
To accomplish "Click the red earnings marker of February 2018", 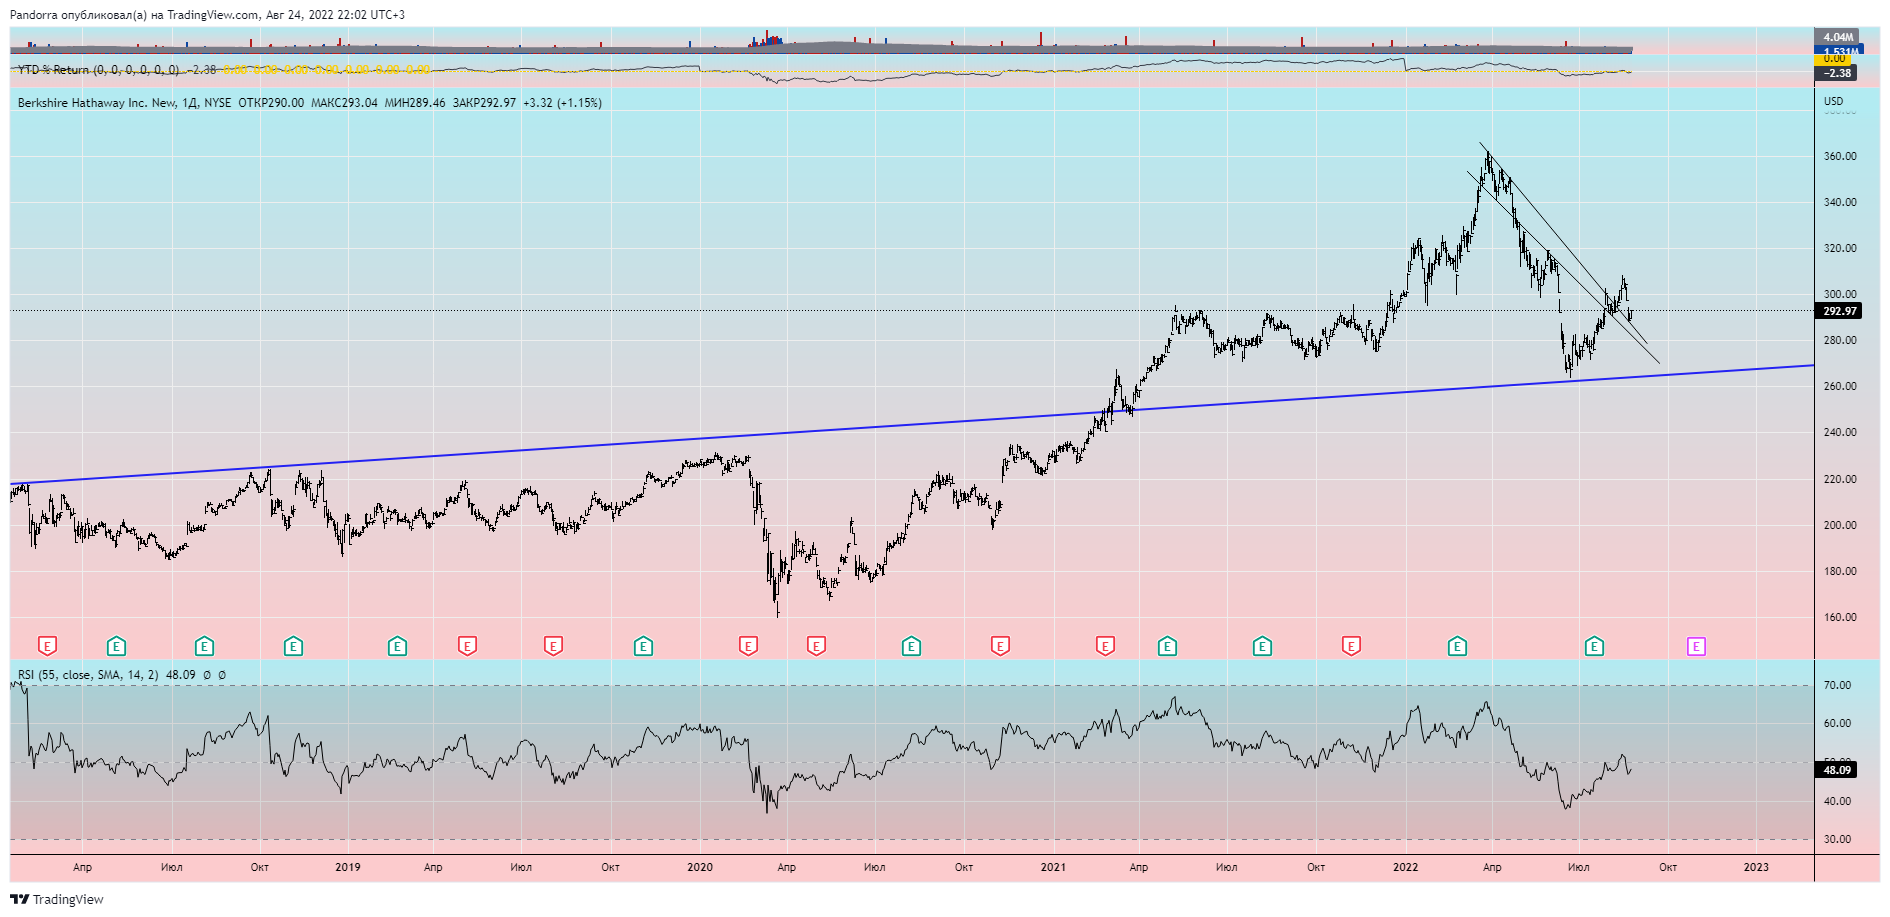I will [47, 646].
